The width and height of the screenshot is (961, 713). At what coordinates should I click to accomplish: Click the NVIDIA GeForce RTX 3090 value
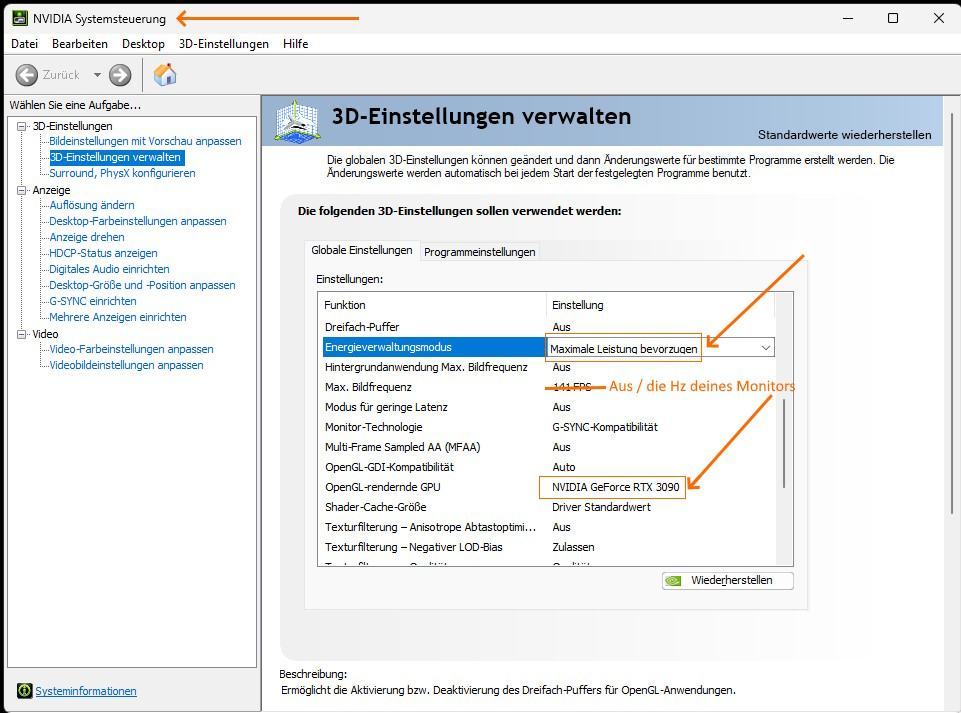tap(615, 487)
